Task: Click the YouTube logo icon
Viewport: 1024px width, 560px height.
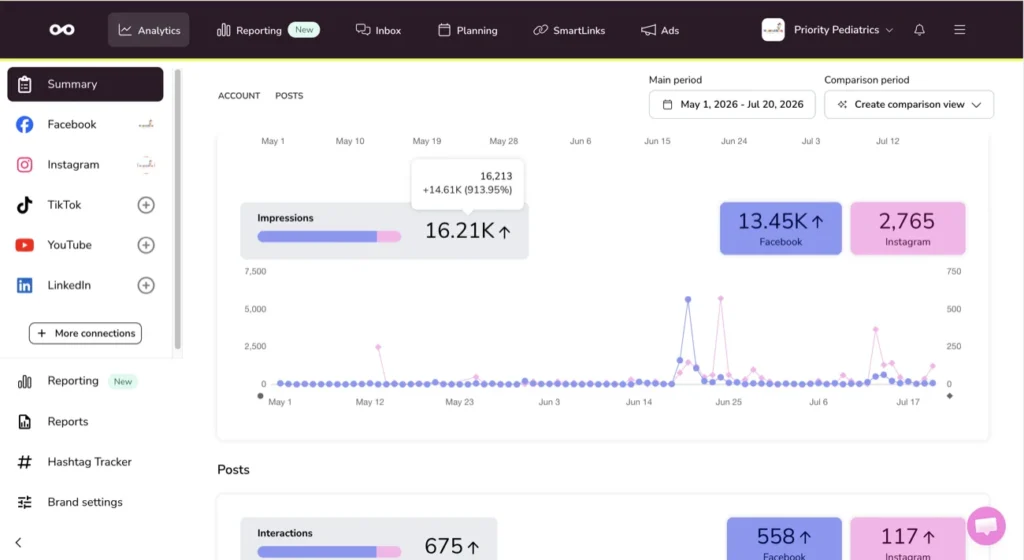Action: [25, 245]
